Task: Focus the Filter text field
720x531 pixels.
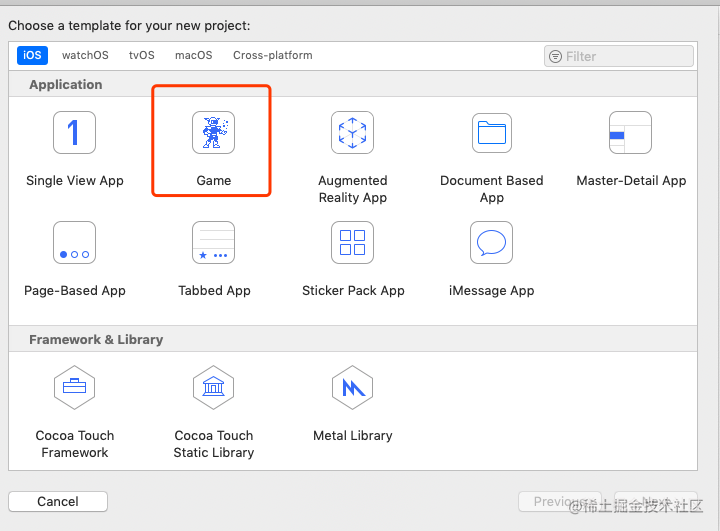Action: tap(619, 56)
